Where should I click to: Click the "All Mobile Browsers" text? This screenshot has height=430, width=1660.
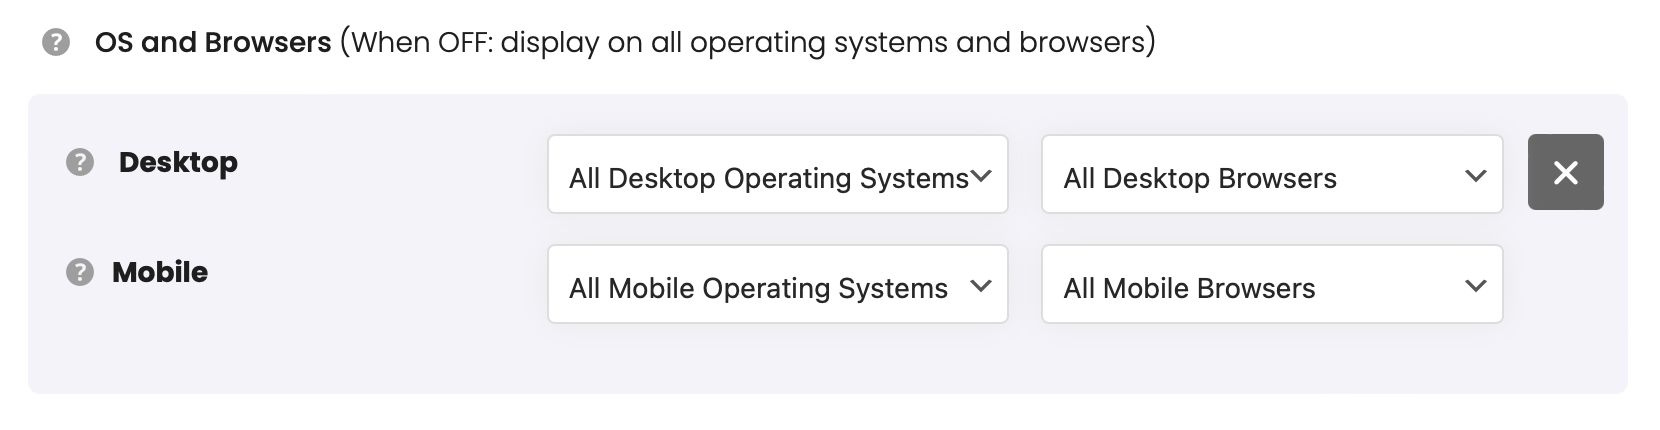click(x=1189, y=289)
